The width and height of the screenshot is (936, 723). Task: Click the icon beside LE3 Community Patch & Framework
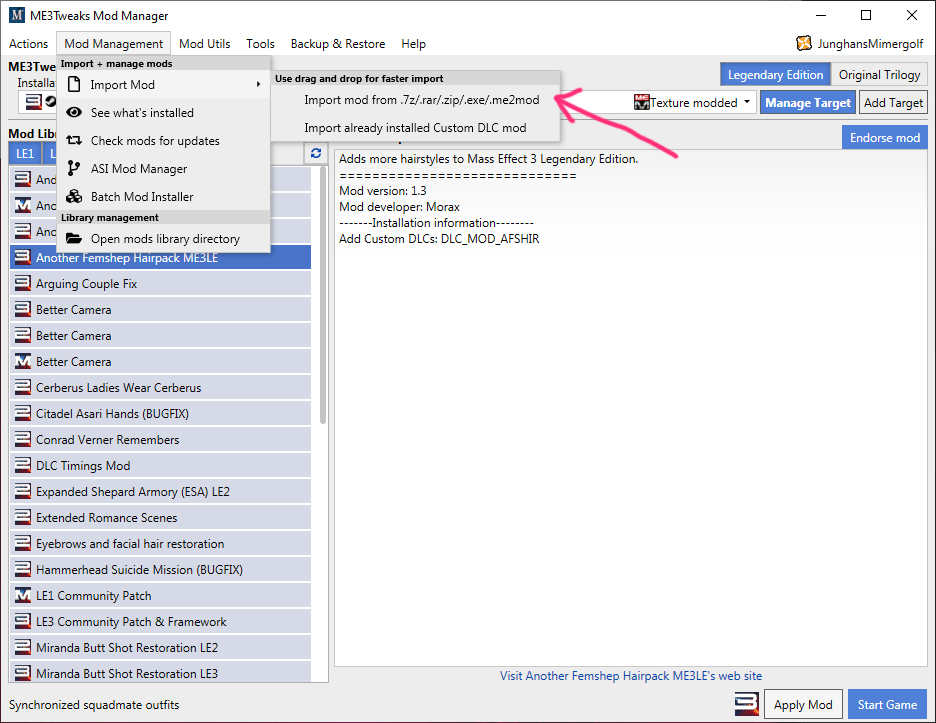tap(23, 621)
